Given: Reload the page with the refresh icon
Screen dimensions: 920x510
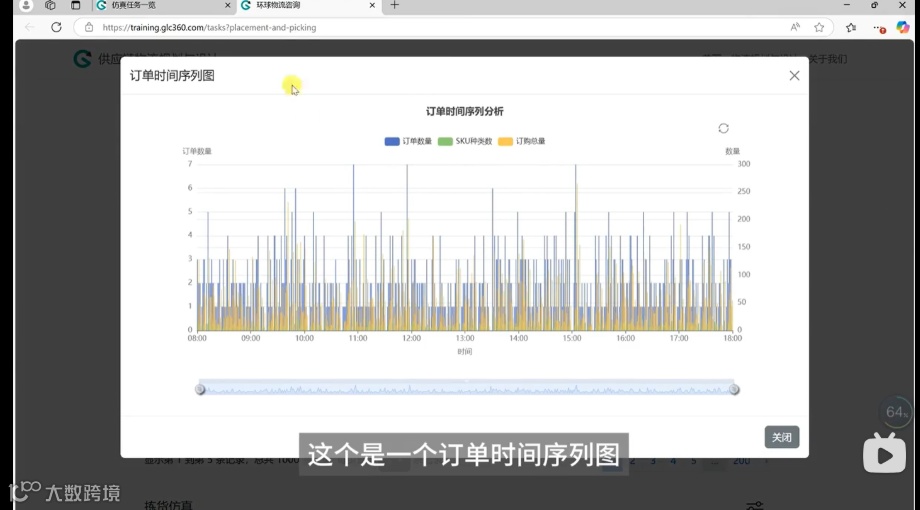Looking at the screenshot, I should coord(56,27).
